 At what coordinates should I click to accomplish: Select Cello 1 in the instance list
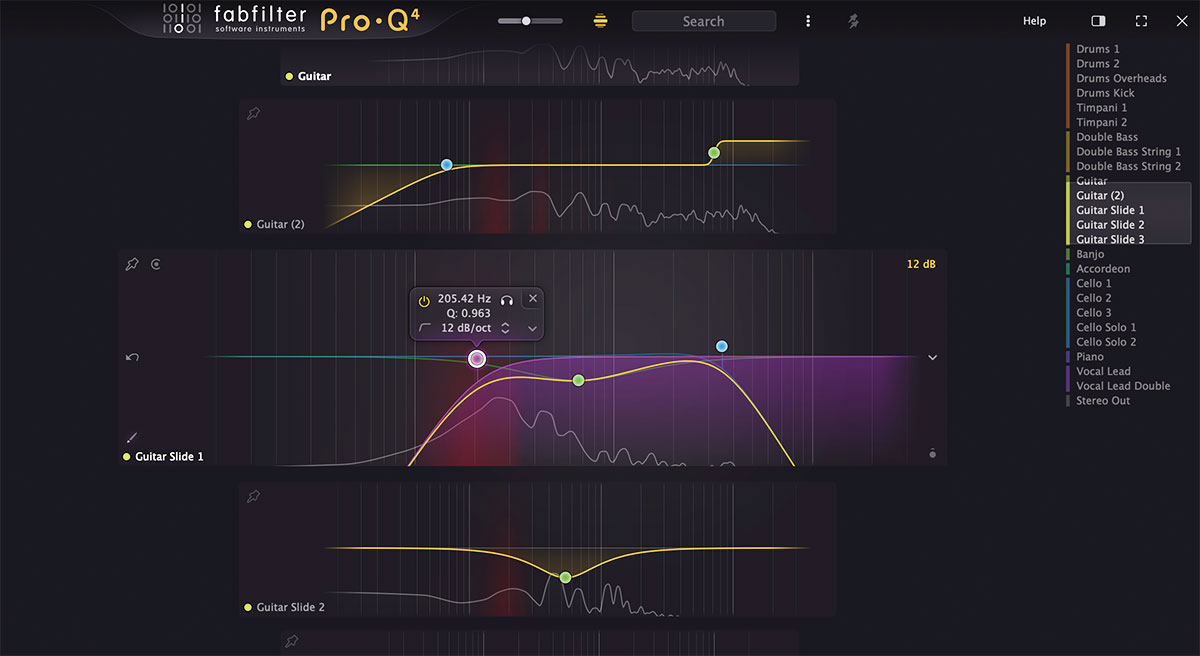tap(1094, 284)
